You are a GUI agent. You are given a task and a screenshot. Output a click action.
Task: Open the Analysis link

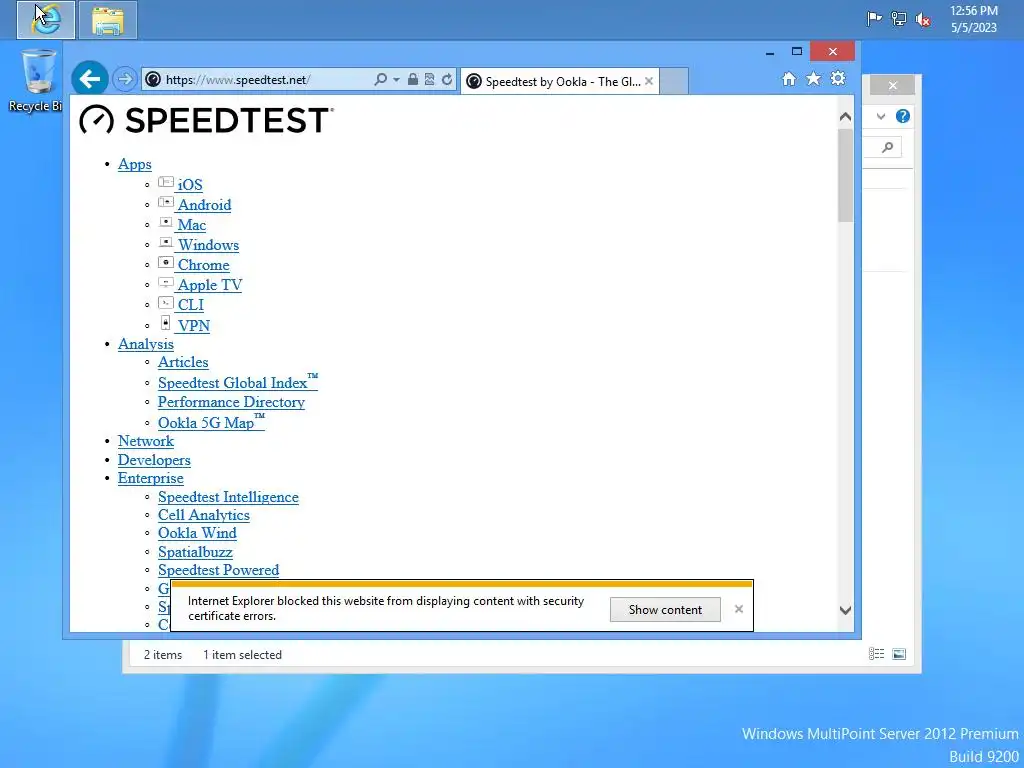[146, 344]
